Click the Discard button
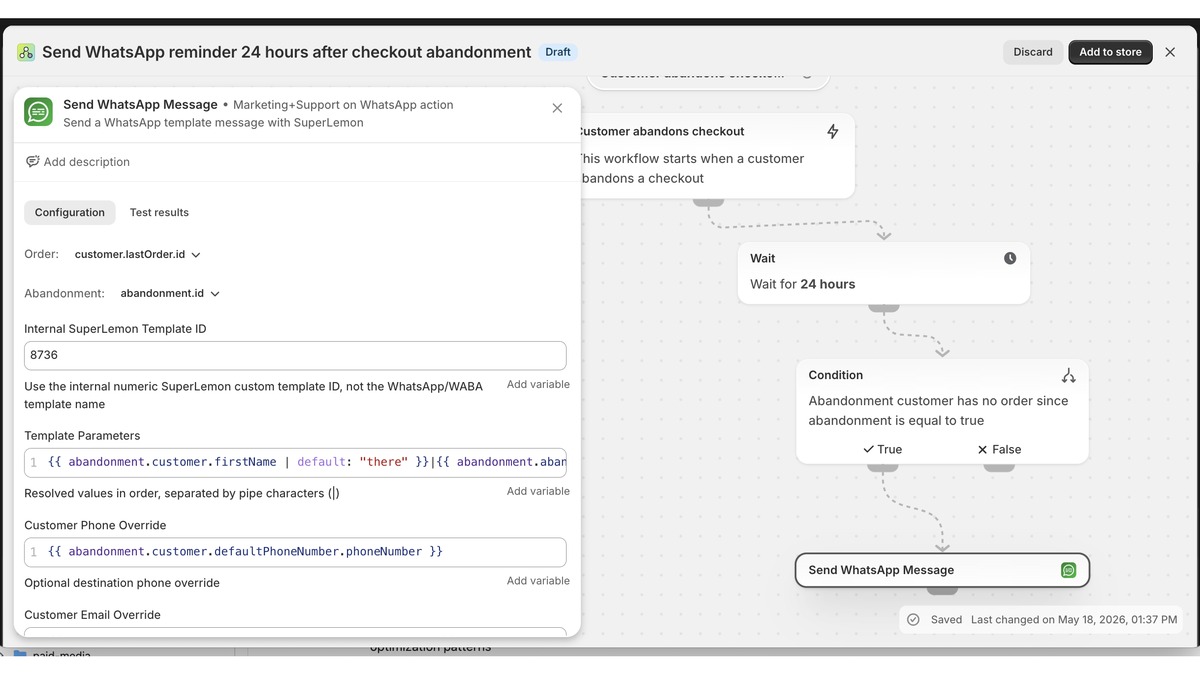This screenshot has height=675, width=1200. click(1033, 52)
